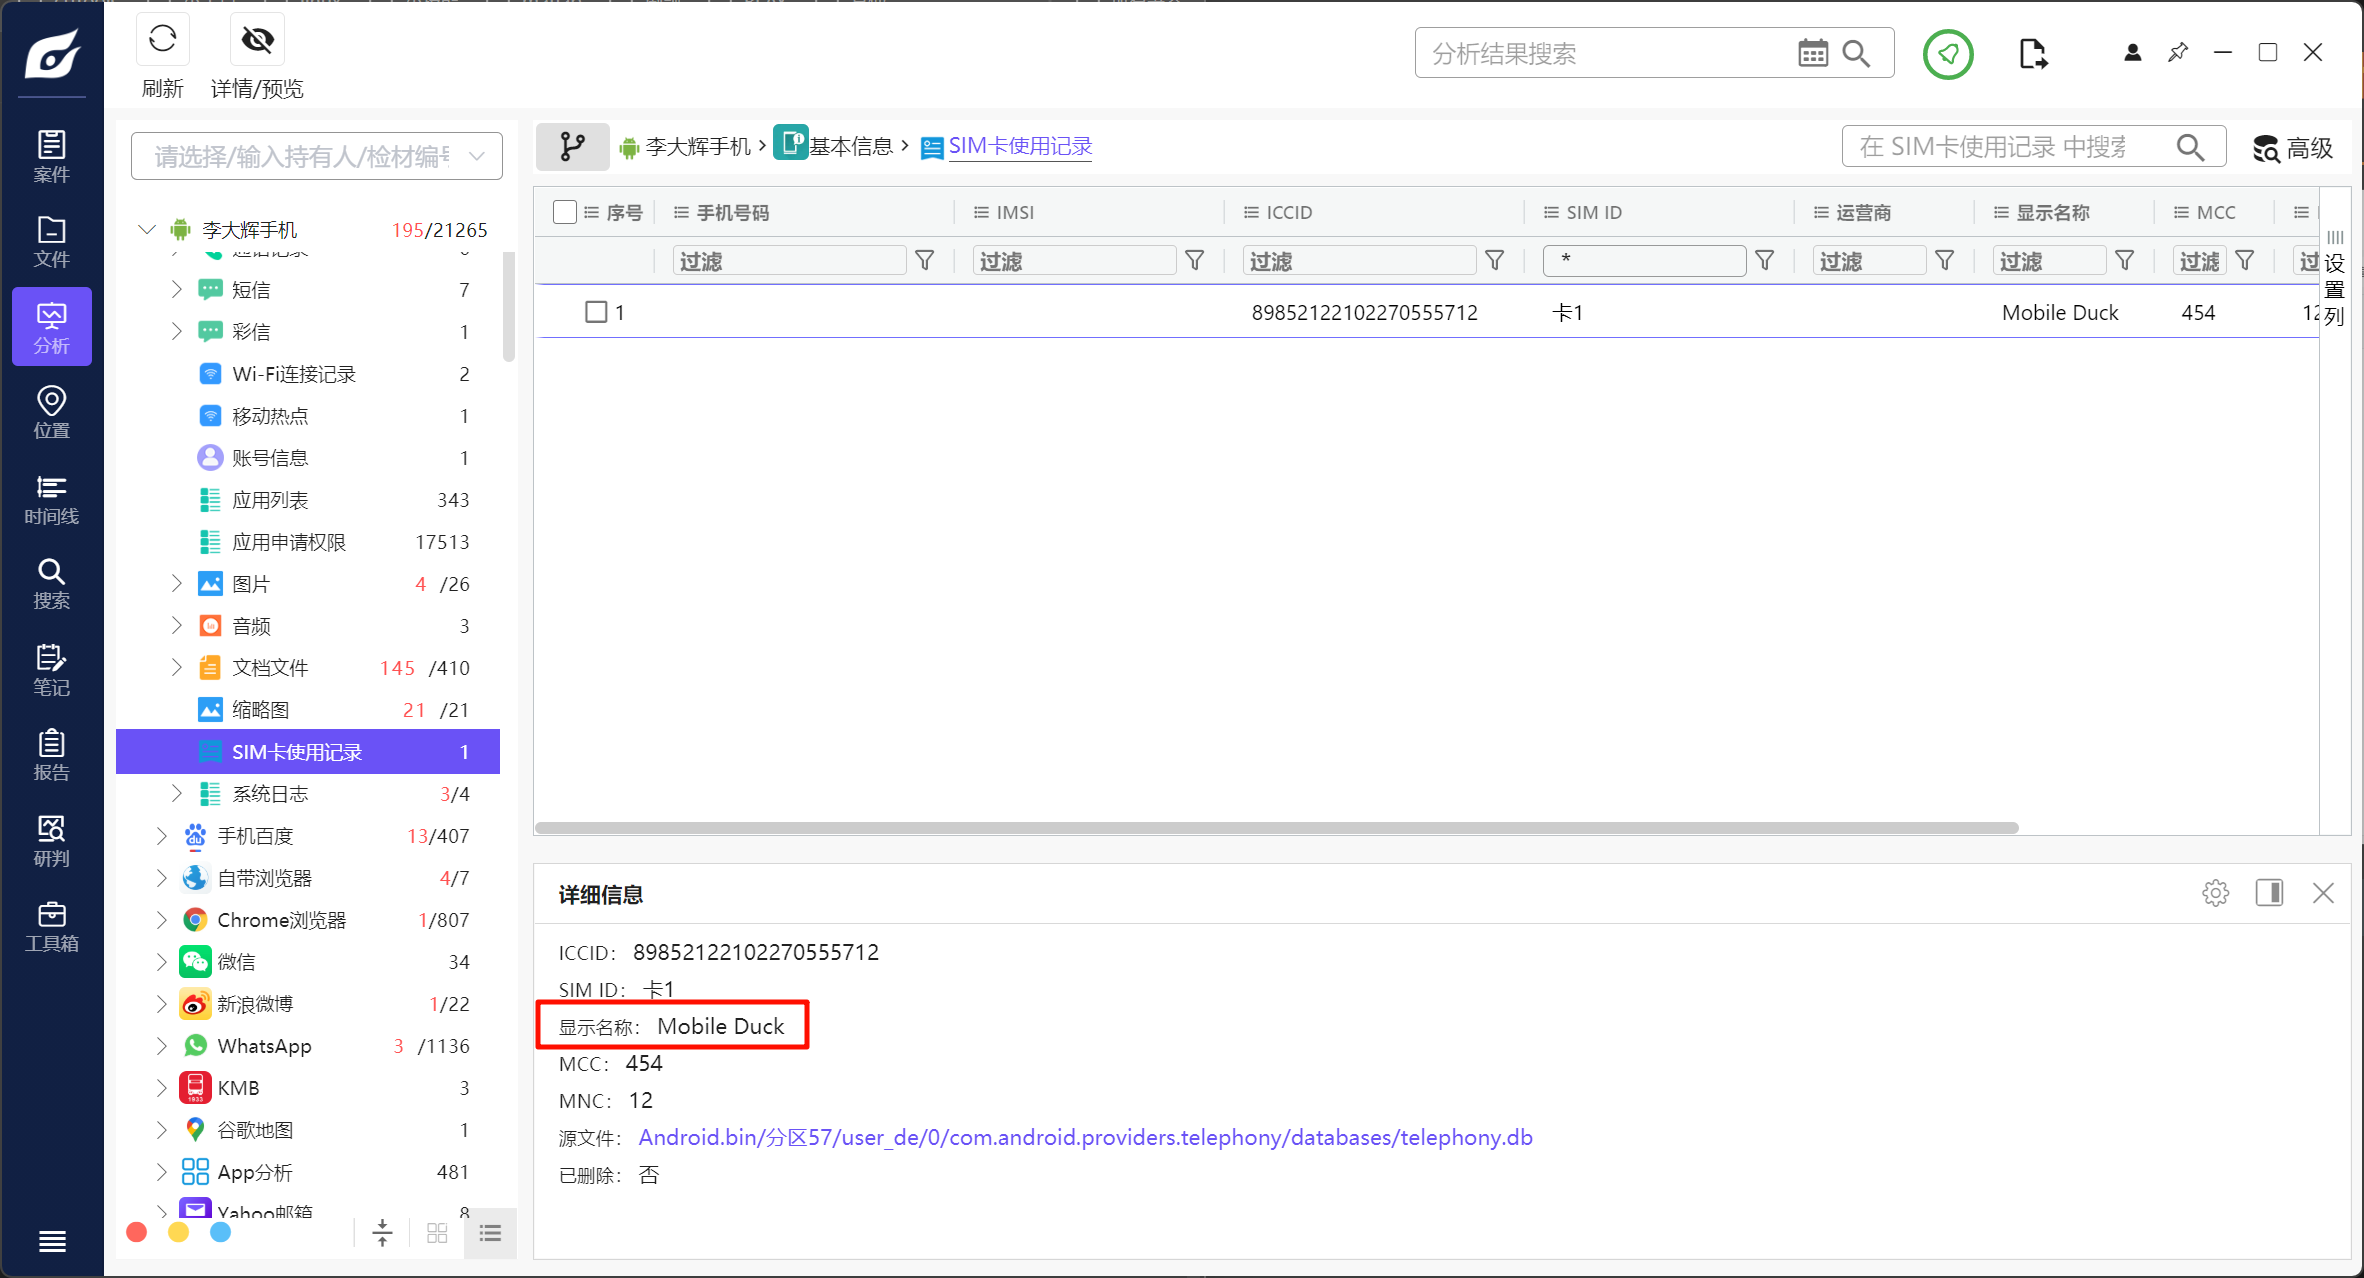Click the 高级 advanced search button
2364x1278 pixels.
2292,148
